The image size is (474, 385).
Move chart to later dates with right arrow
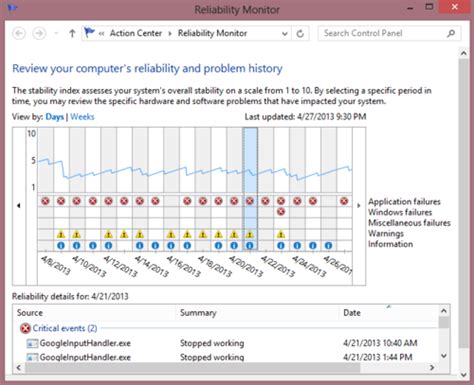[359, 206]
